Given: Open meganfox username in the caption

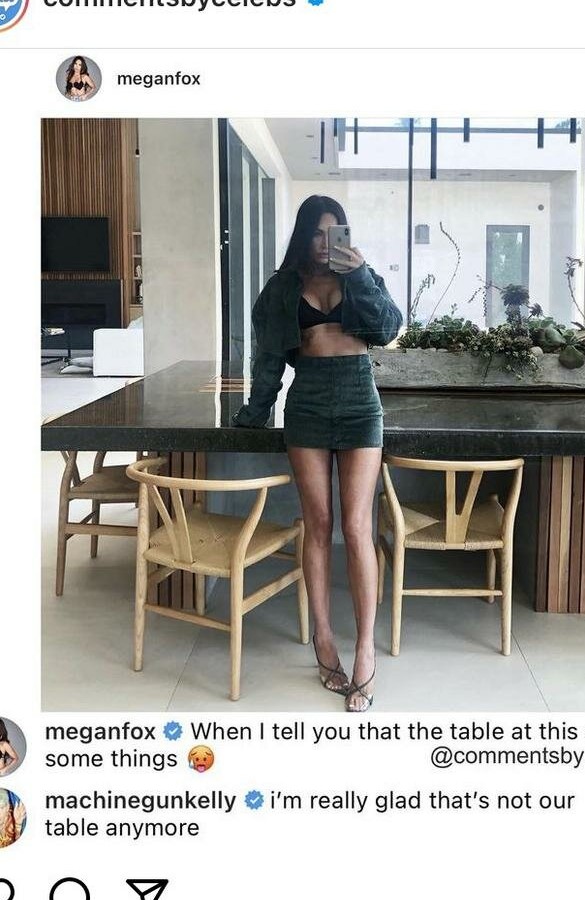Looking at the screenshot, I should (x=100, y=732).
